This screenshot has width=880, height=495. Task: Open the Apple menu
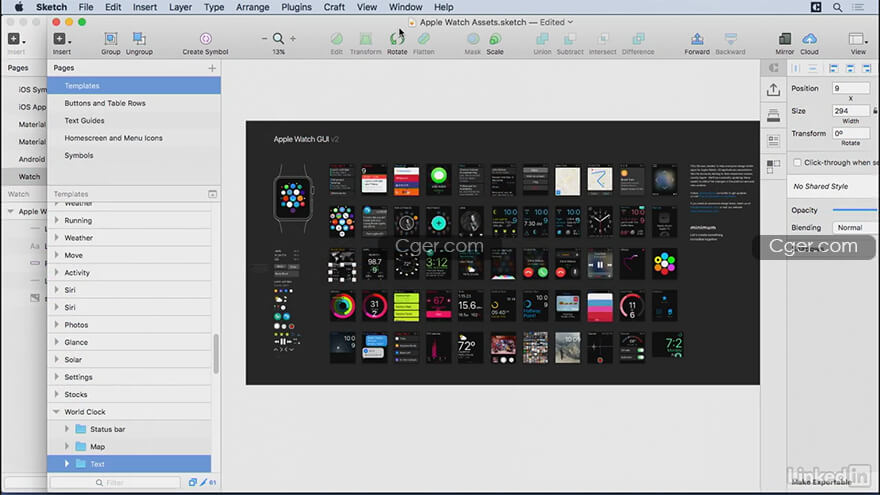tap(19, 7)
